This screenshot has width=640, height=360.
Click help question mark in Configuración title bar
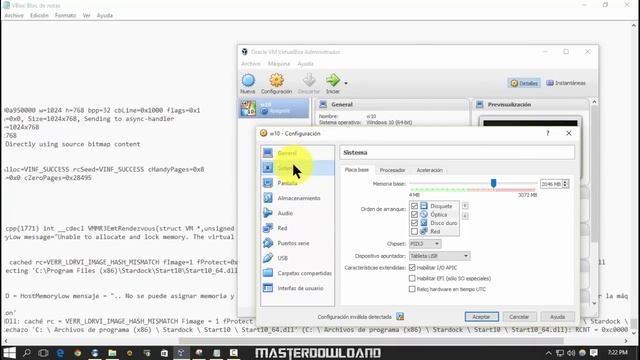(x=548, y=133)
